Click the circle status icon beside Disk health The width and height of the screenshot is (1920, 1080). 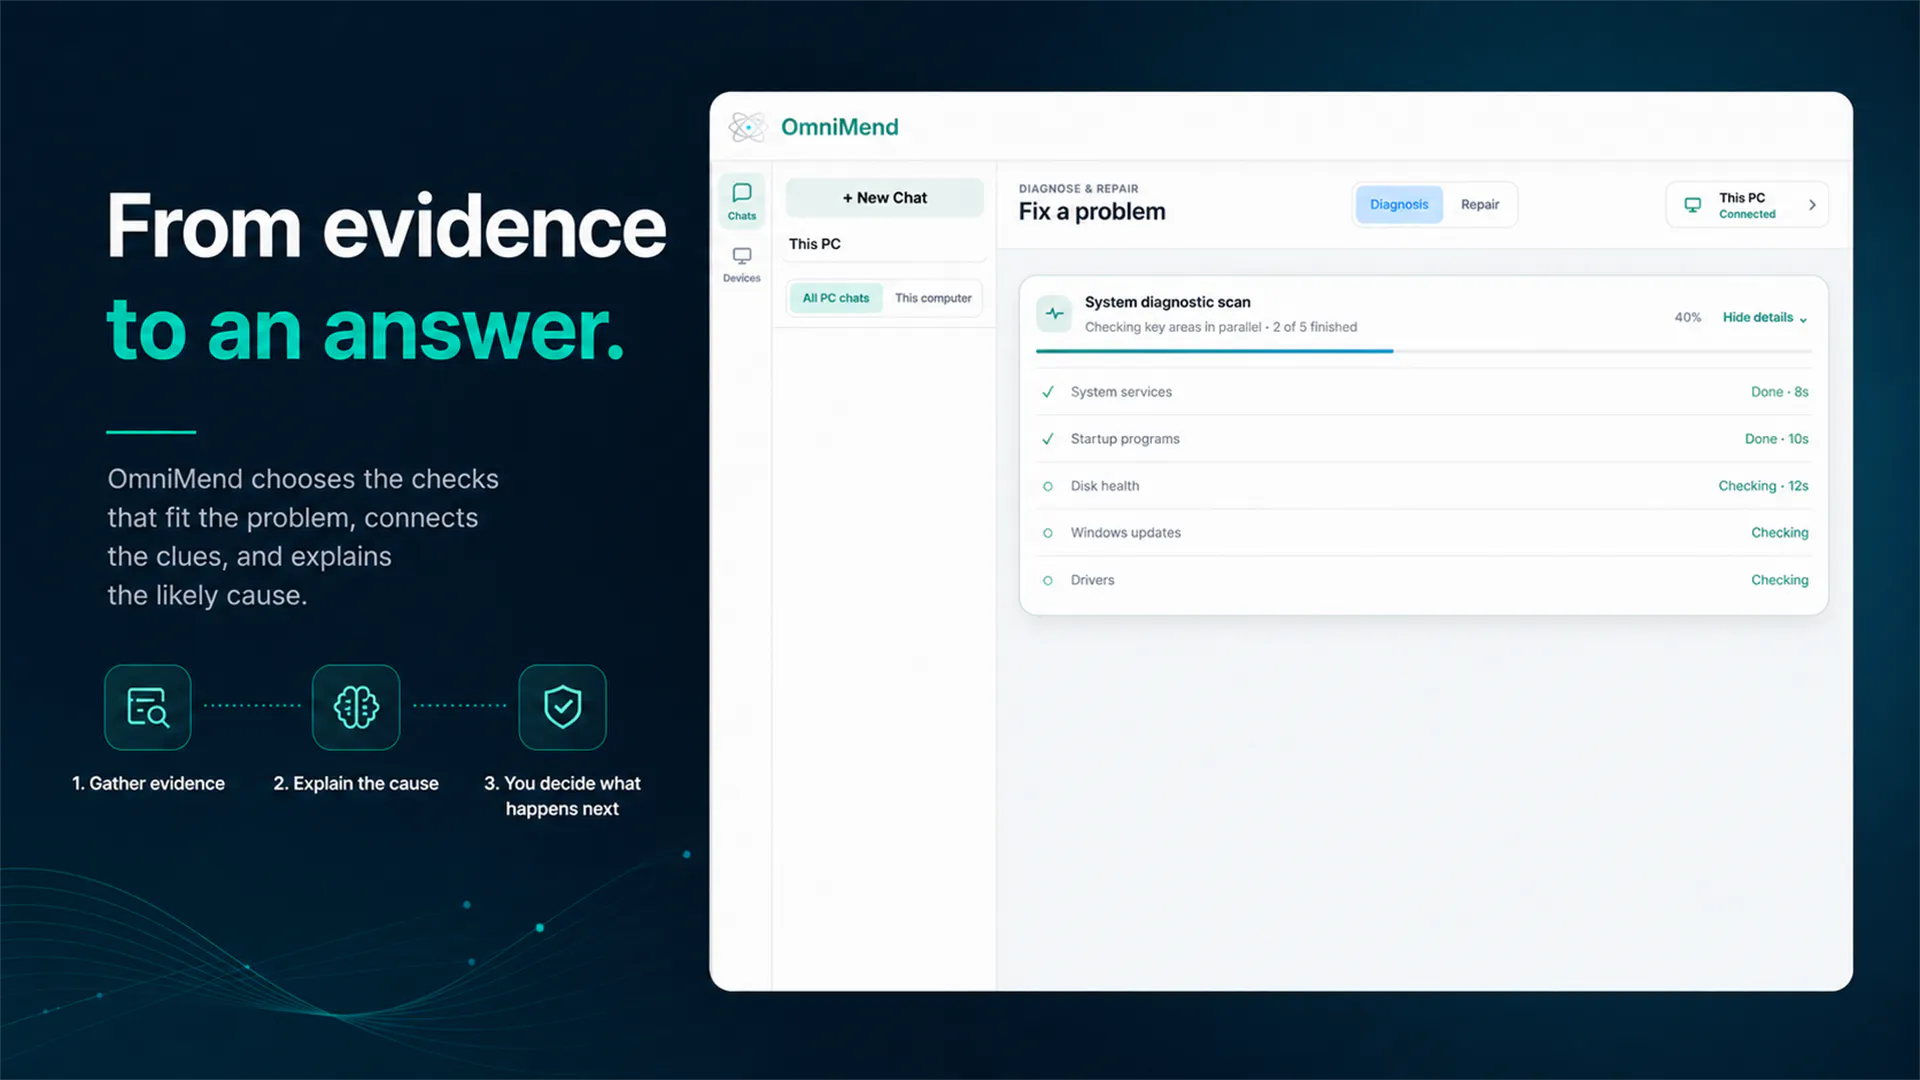(1048, 486)
